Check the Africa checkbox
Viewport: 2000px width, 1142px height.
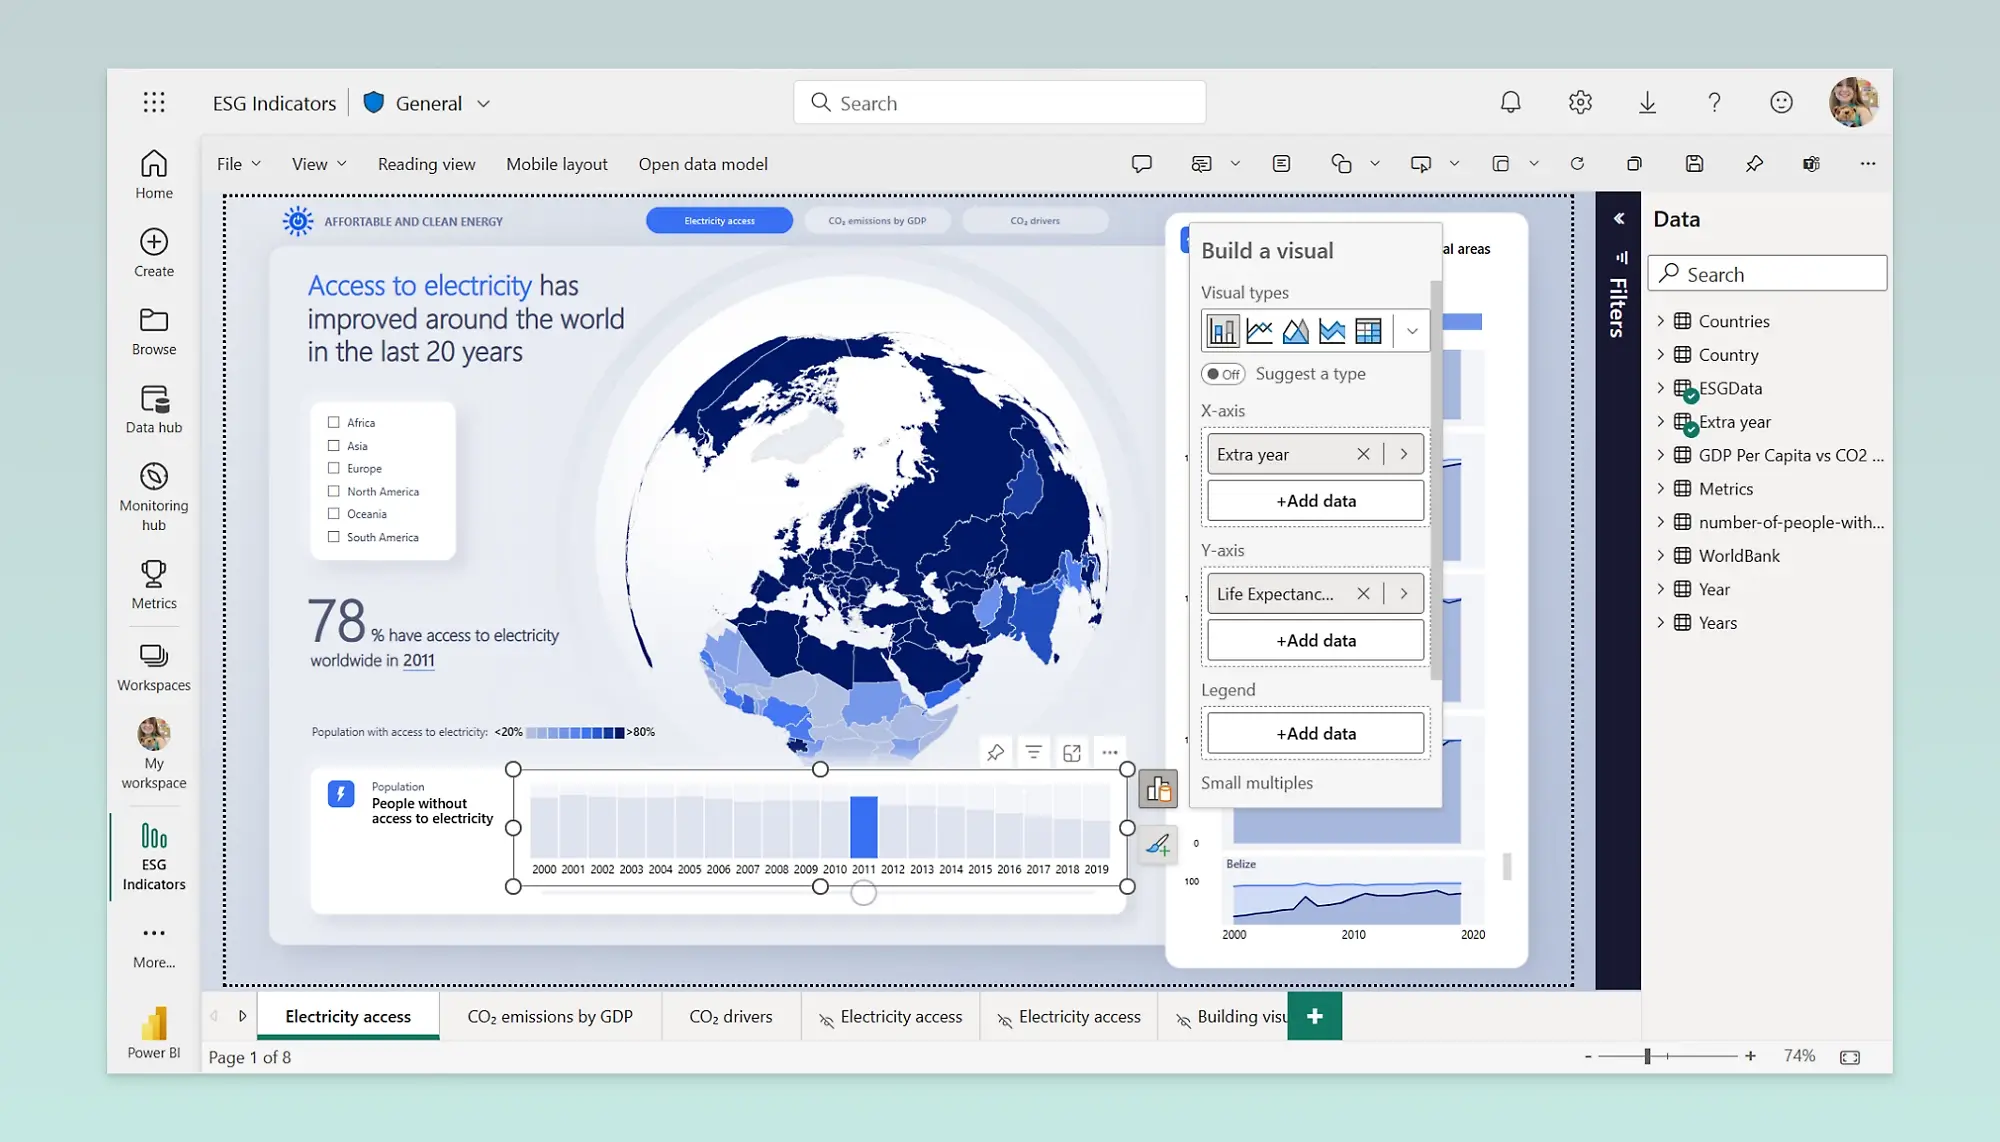333,422
